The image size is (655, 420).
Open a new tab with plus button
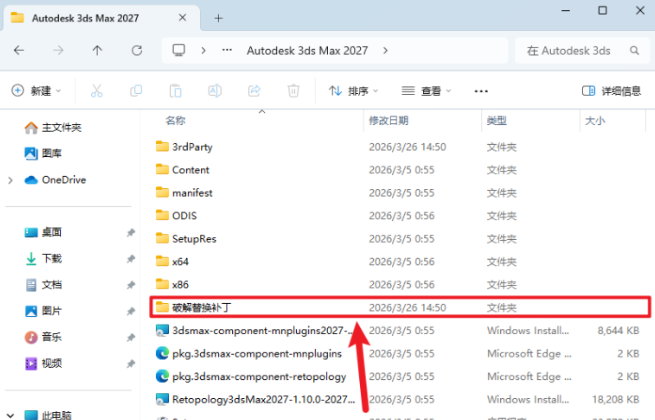218,18
